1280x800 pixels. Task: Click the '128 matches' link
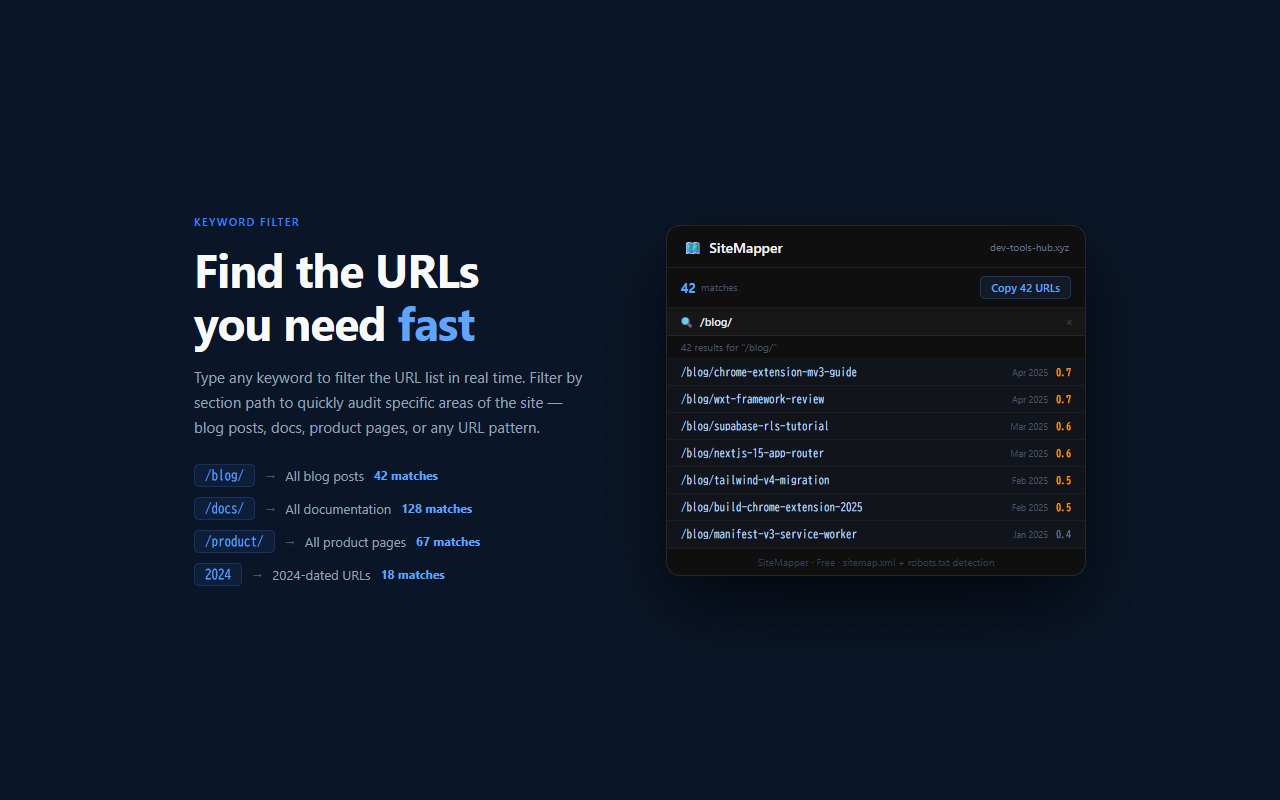click(x=437, y=509)
